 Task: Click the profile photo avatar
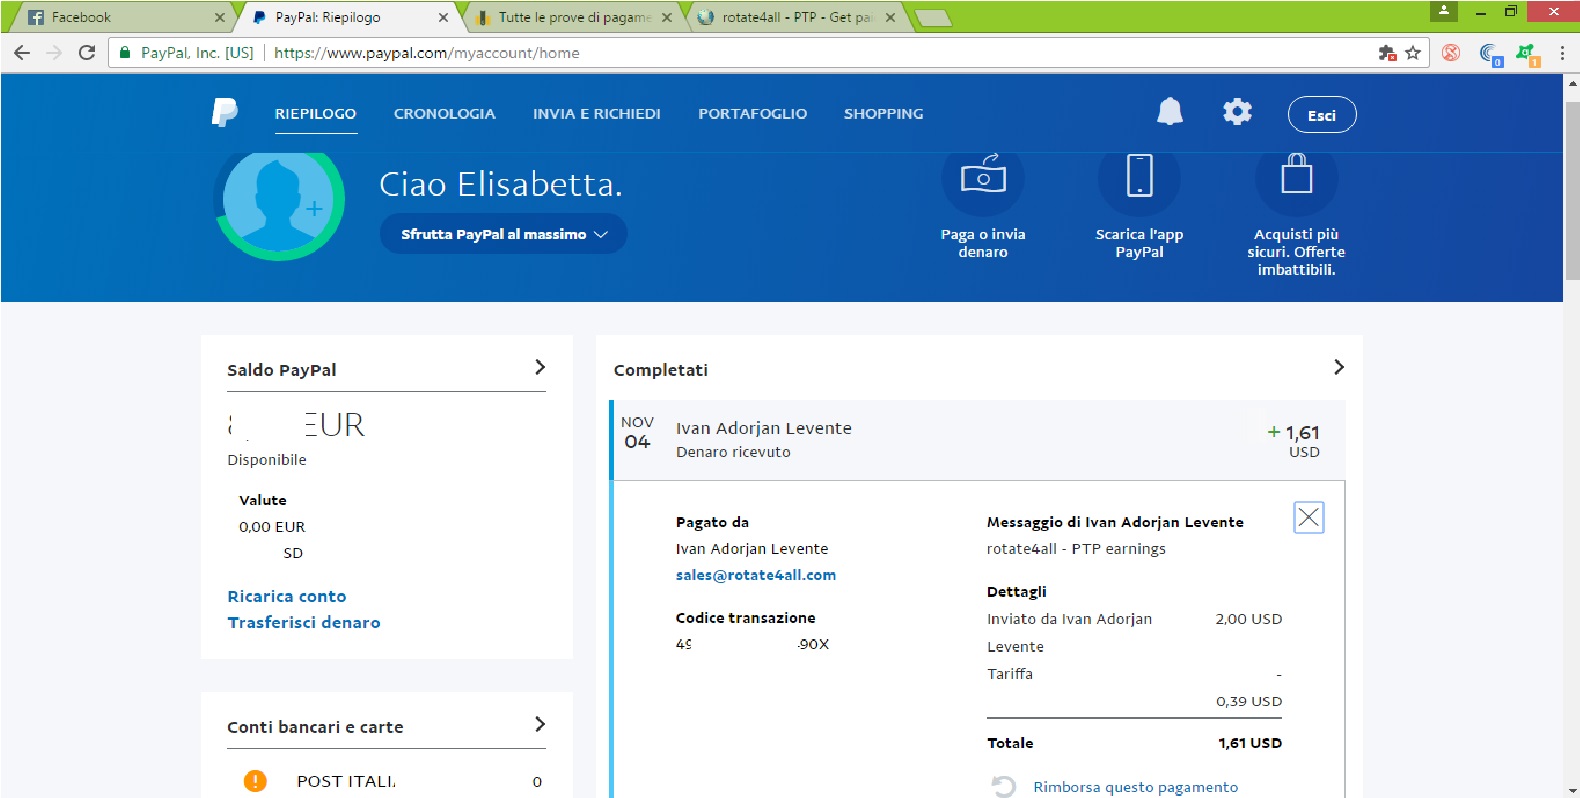pyautogui.click(x=280, y=203)
